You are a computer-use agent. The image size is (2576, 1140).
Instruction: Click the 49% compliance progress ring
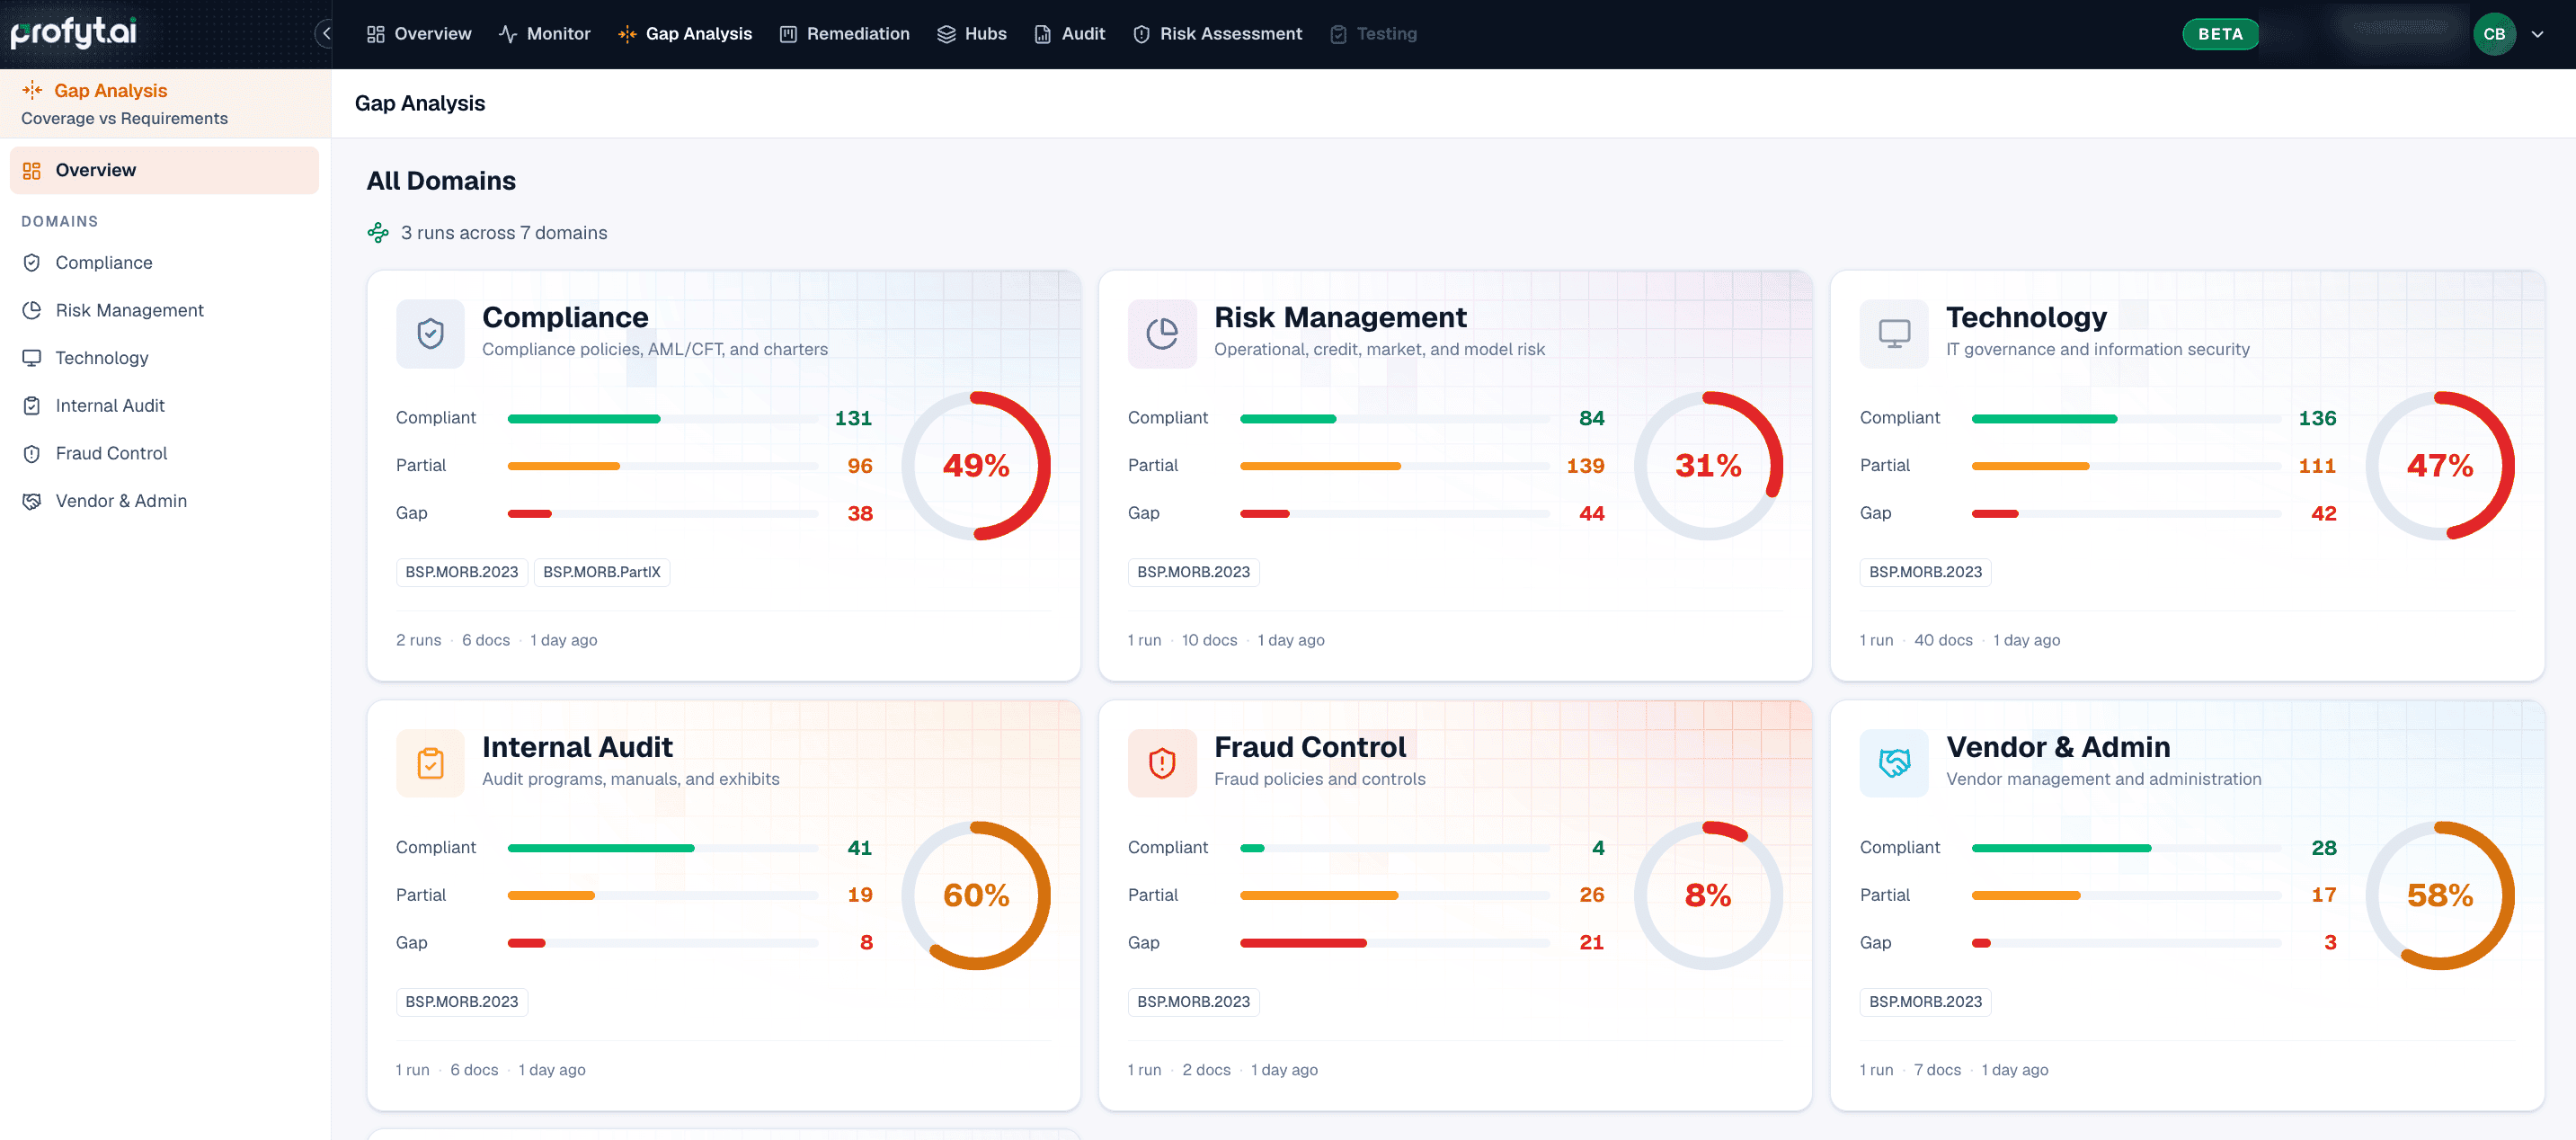(976, 465)
